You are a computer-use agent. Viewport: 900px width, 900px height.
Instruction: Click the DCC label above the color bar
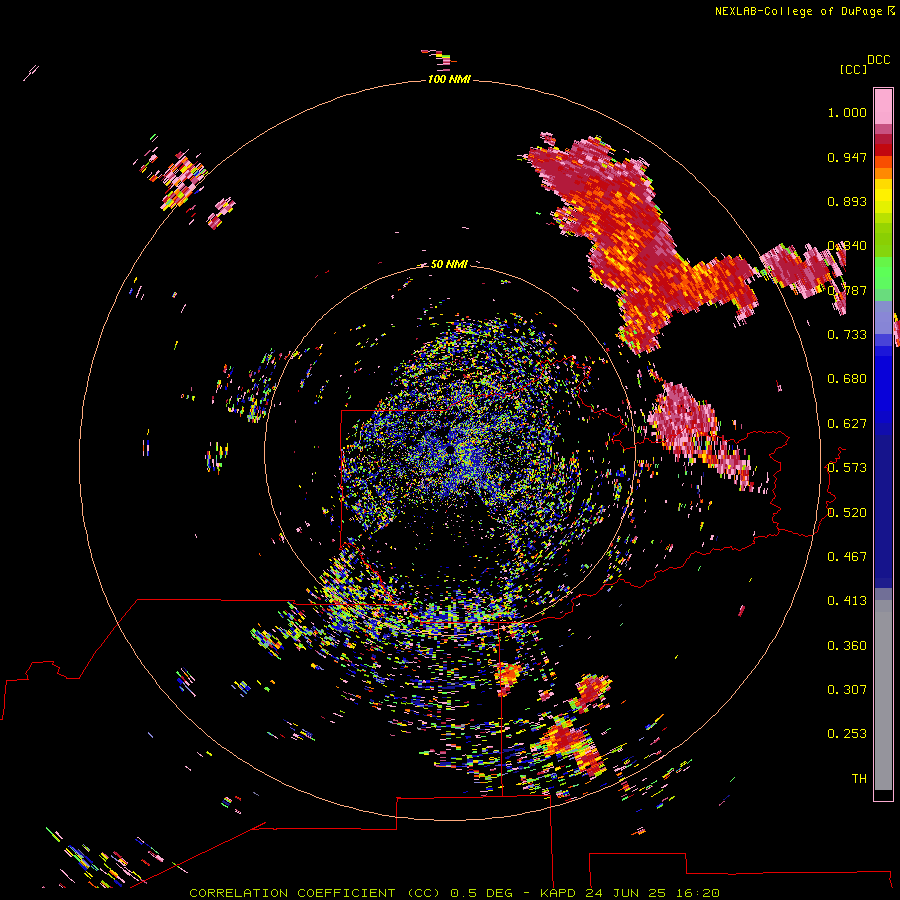point(879,60)
